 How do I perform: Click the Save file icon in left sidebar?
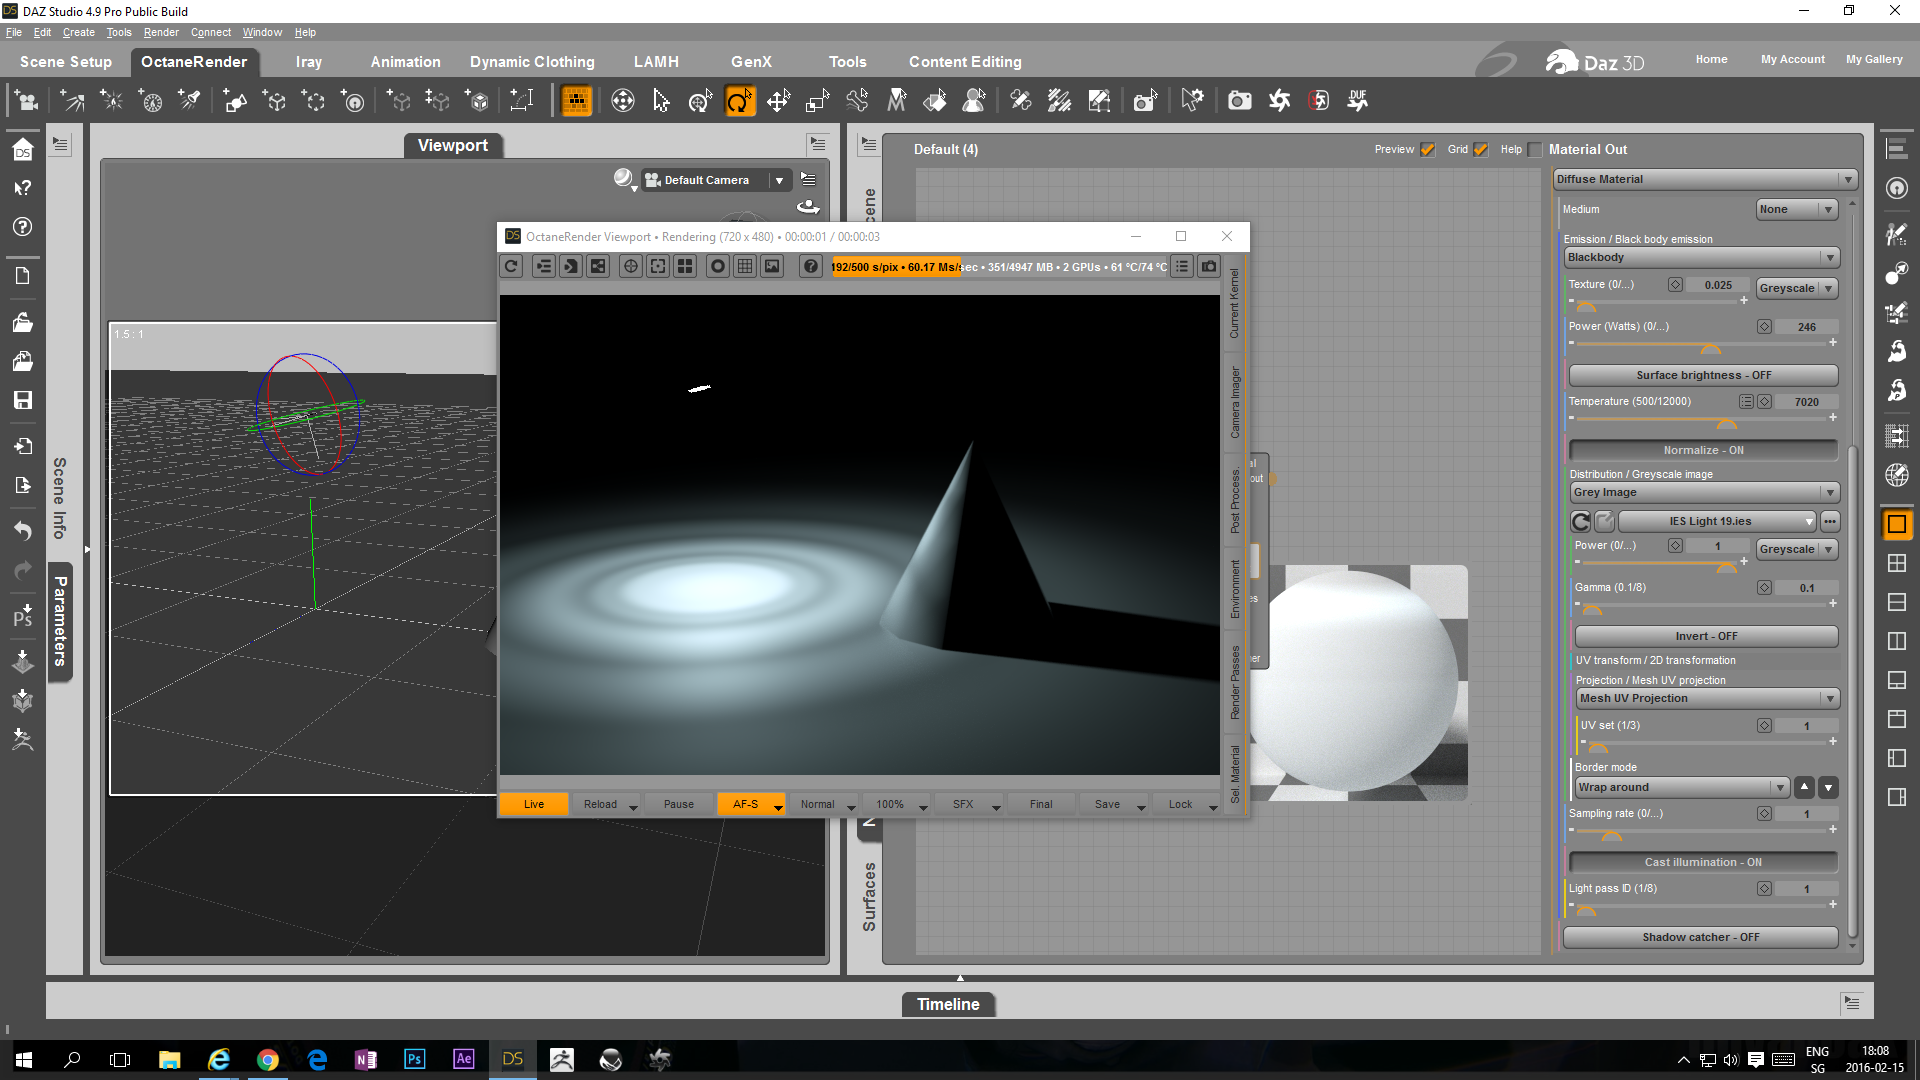pos(22,400)
